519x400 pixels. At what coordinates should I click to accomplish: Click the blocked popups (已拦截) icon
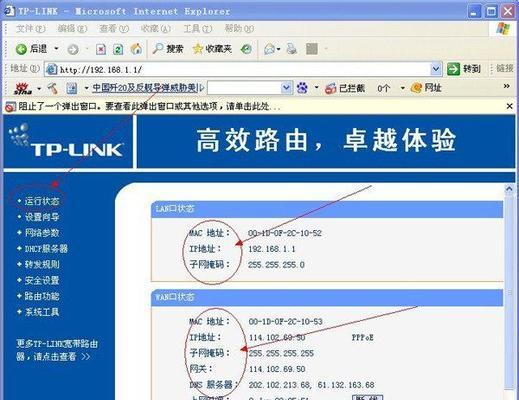330,88
